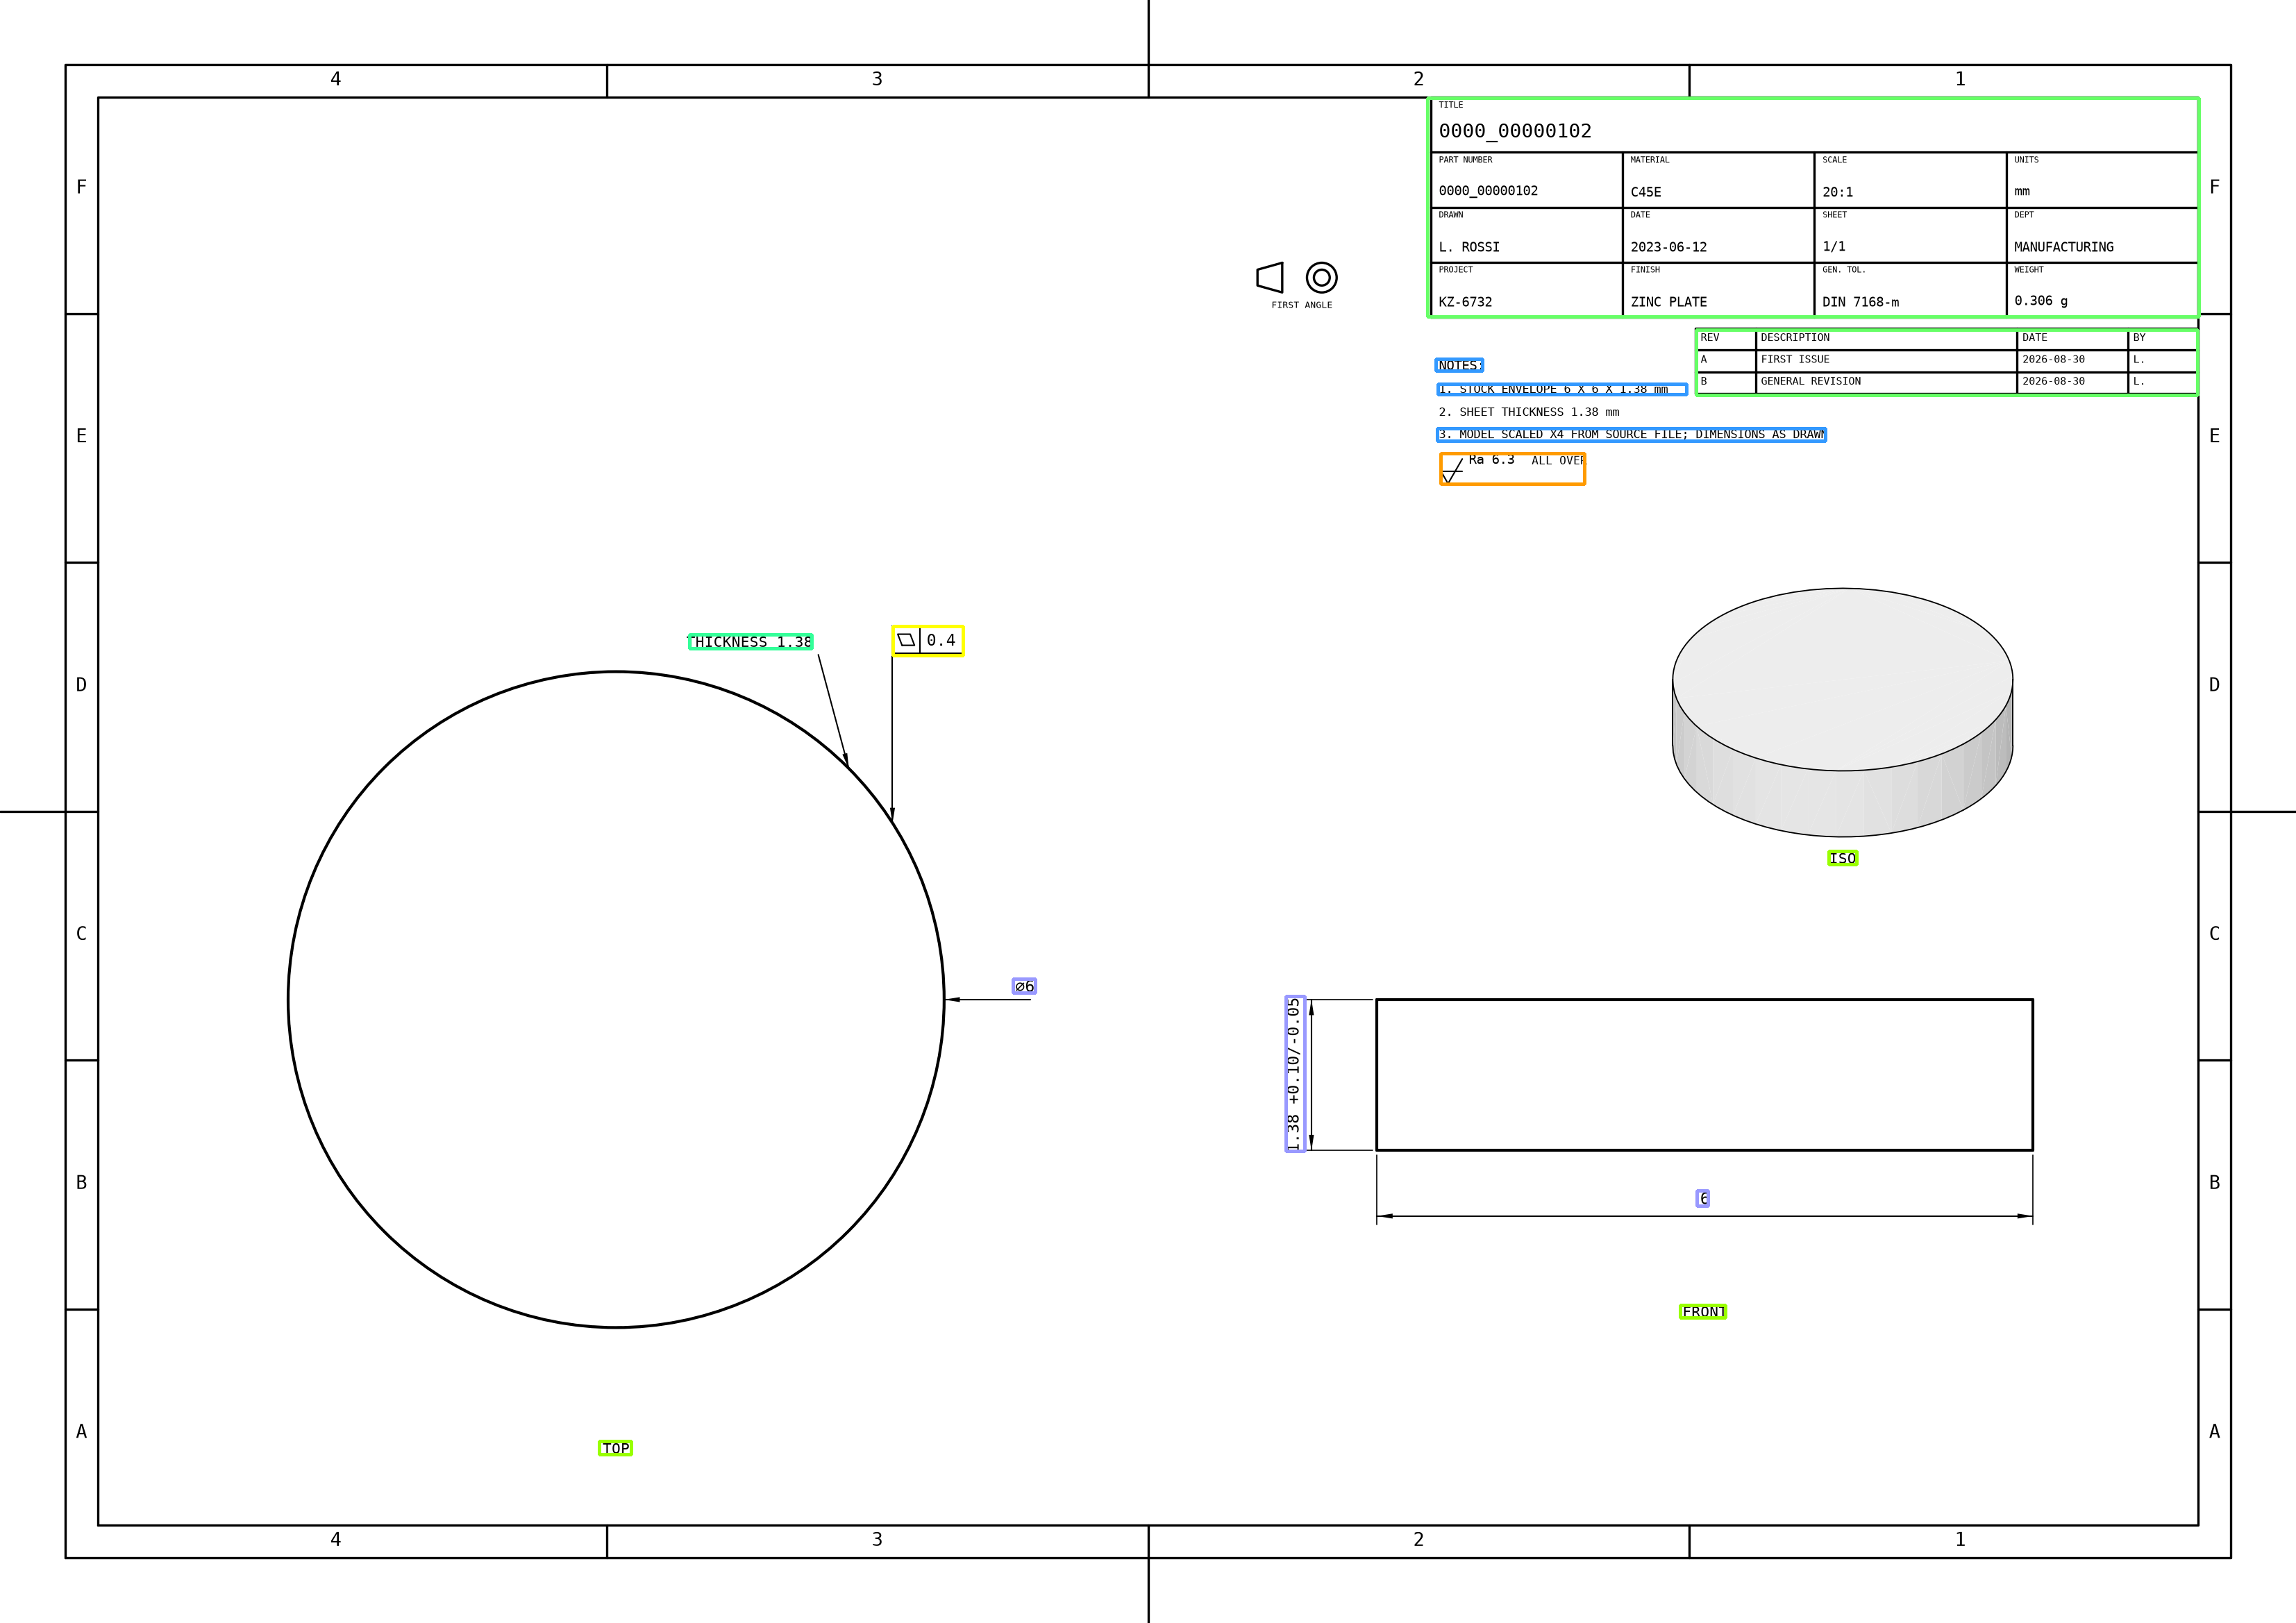This screenshot has width=2296, height=1623.
Task: Select the drawing title value 0000_00000102 under TITLE
Action: [x=1515, y=131]
